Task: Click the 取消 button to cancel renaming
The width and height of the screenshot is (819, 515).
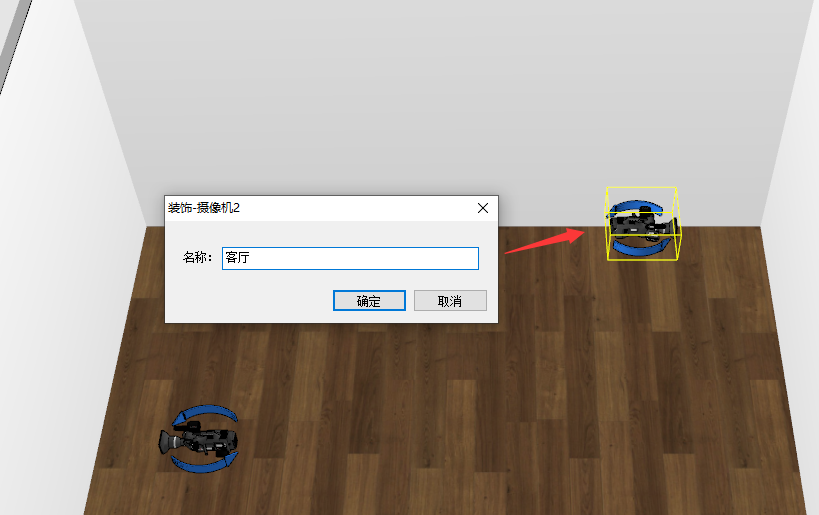Action: [450, 301]
